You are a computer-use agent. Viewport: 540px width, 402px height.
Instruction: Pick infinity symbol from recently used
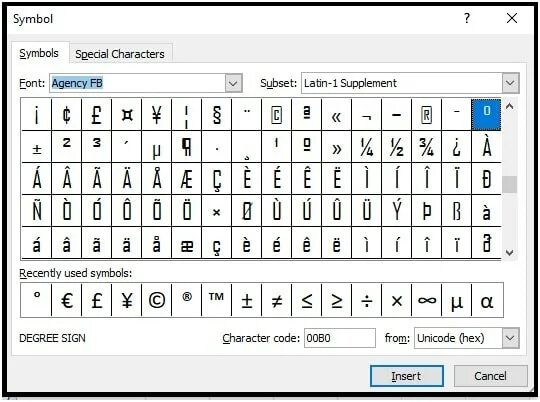point(426,300)
